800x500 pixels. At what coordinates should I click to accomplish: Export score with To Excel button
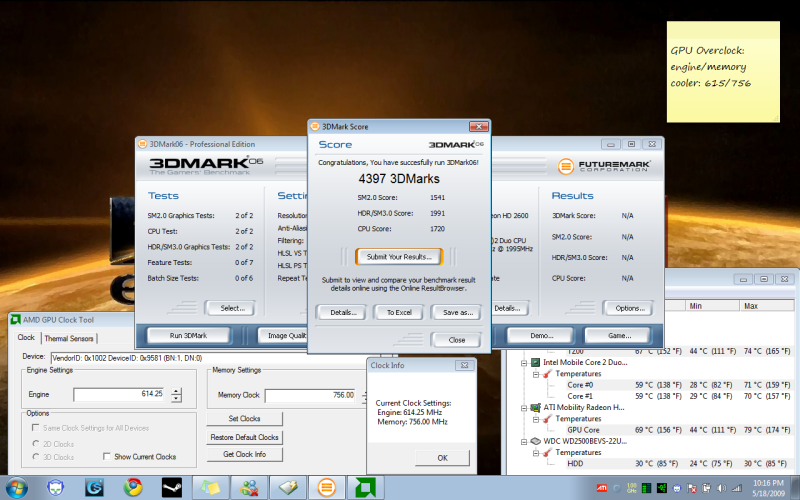click(x=399, y=312)
